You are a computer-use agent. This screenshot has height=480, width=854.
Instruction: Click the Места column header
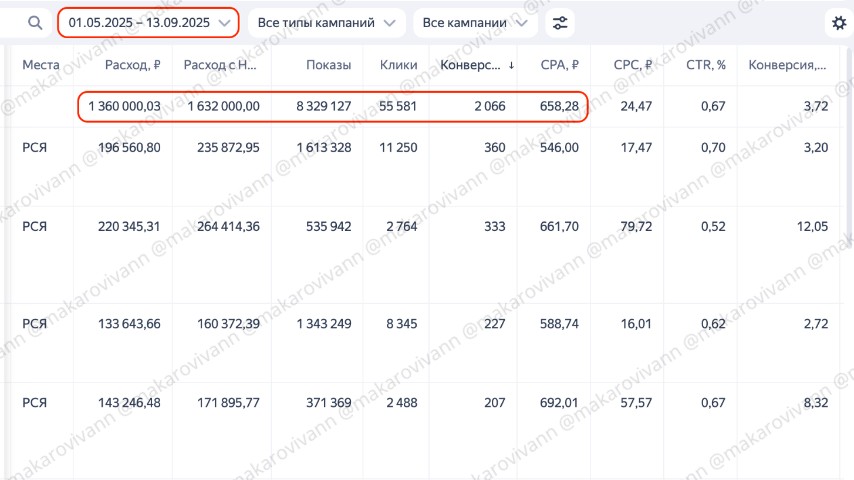click(41, 65)
